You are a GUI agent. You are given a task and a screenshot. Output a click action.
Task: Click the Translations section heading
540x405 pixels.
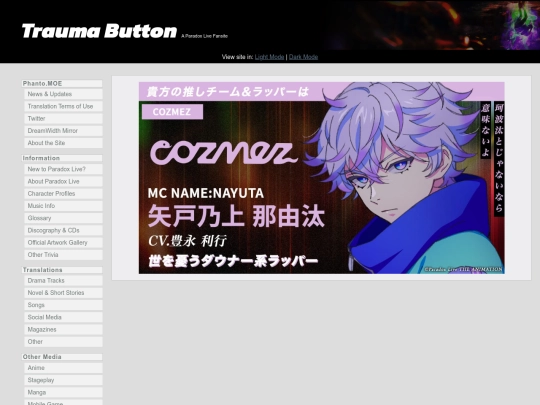click(62, 270)
